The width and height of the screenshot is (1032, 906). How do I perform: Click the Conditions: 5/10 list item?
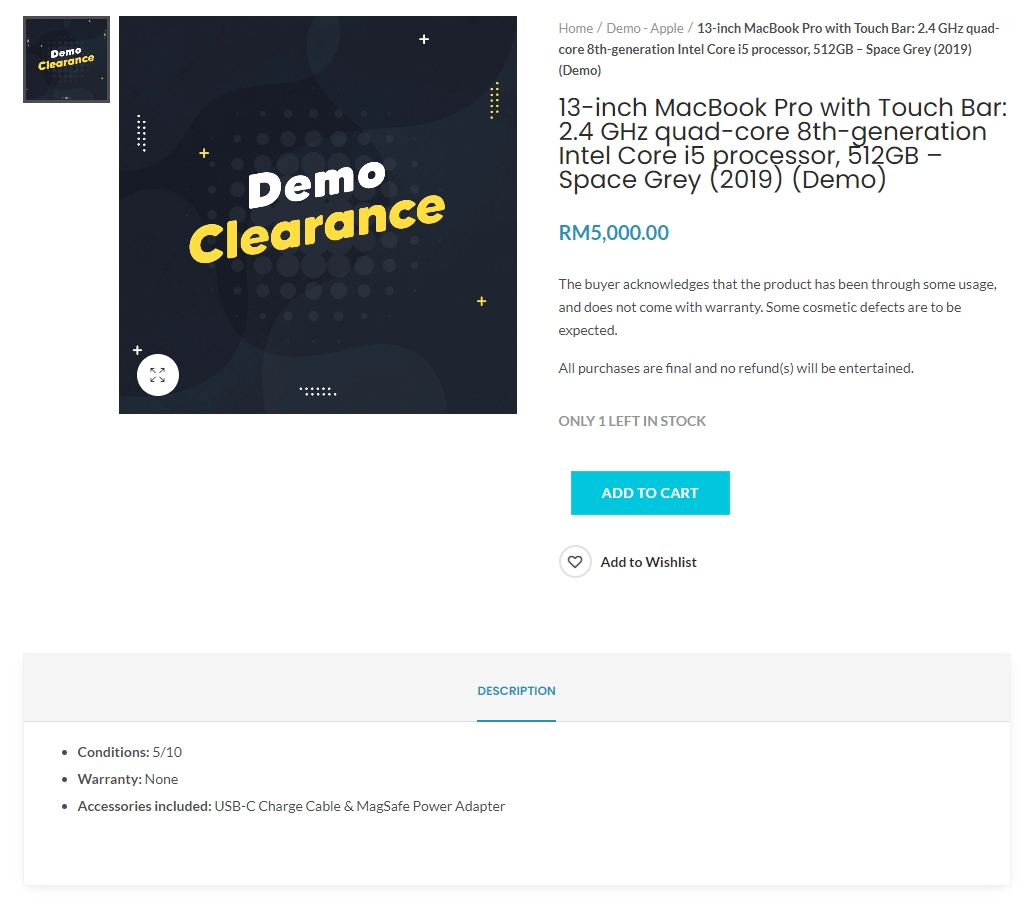(130, 752)
